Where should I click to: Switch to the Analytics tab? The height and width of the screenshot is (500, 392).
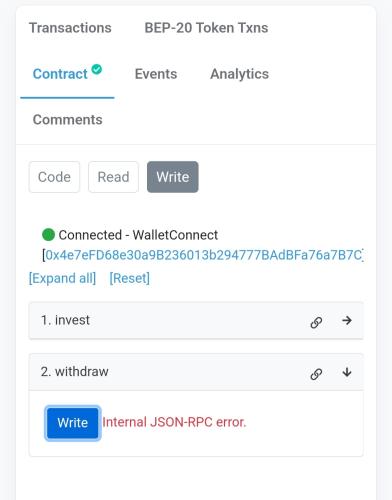[239, 74]
